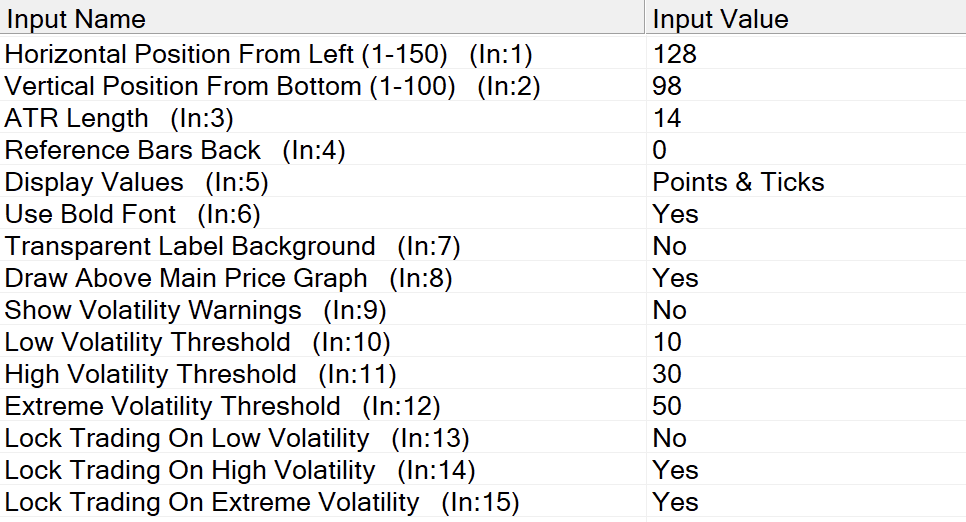Select the Show Volatility Warnings row name
This screenshot has height=522, width=966.
click(195, 310)
